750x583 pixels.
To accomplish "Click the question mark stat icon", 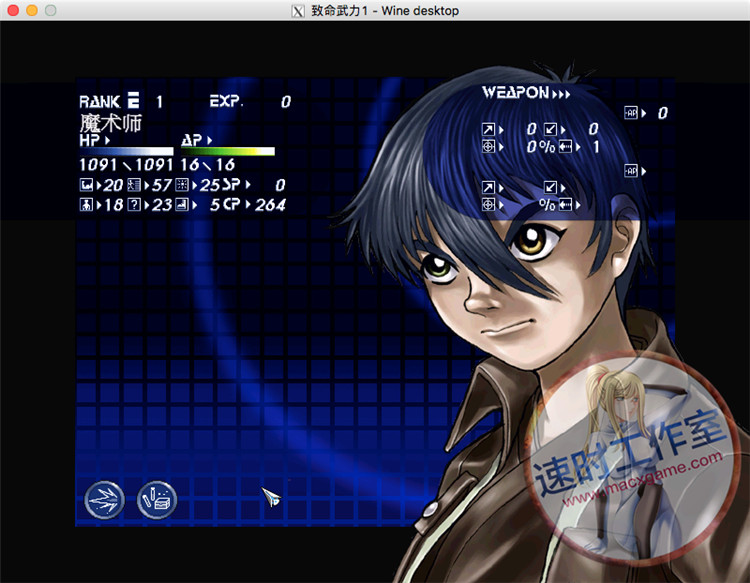I will (134, 205).
